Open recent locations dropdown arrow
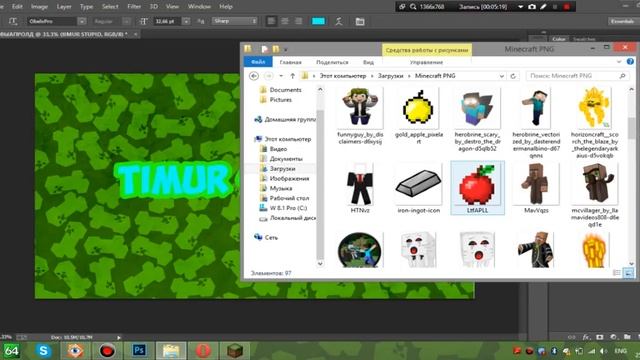The height and width of the screenshot is (360, 640). point(281,76)
